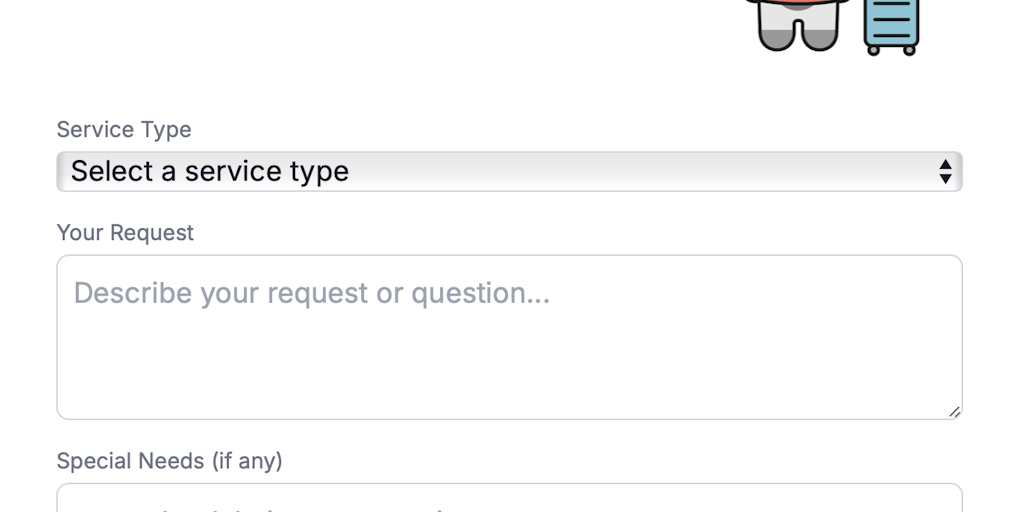Click the "Service Type" field label
The image size is (1024, 512).
coord(124,130)
